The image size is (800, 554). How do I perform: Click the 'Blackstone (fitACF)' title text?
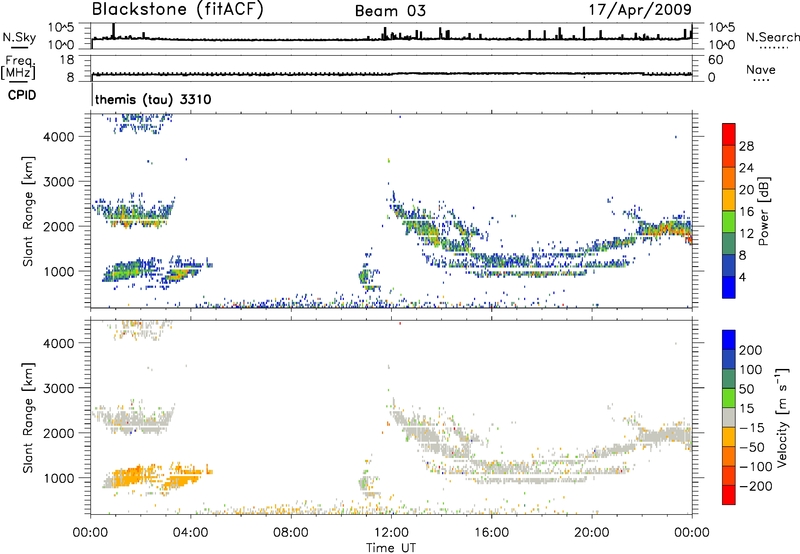coord(178,10)
